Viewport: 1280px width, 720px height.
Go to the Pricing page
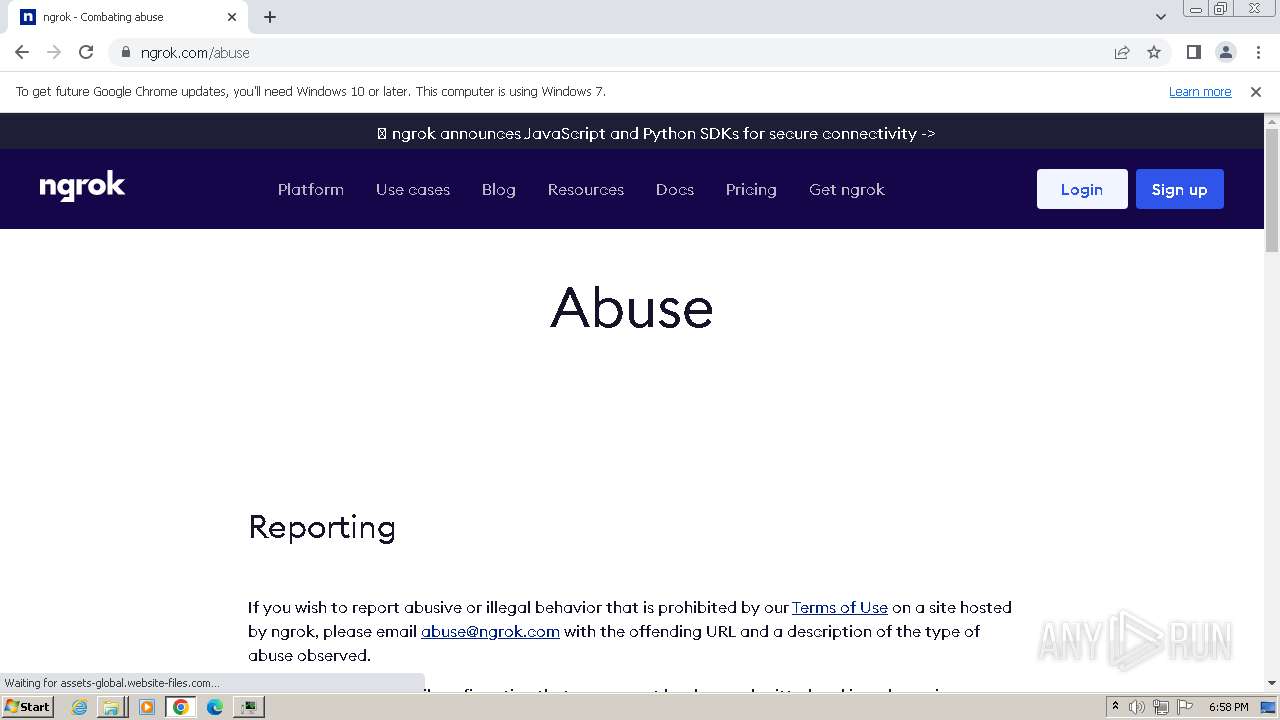pos(751,189)
